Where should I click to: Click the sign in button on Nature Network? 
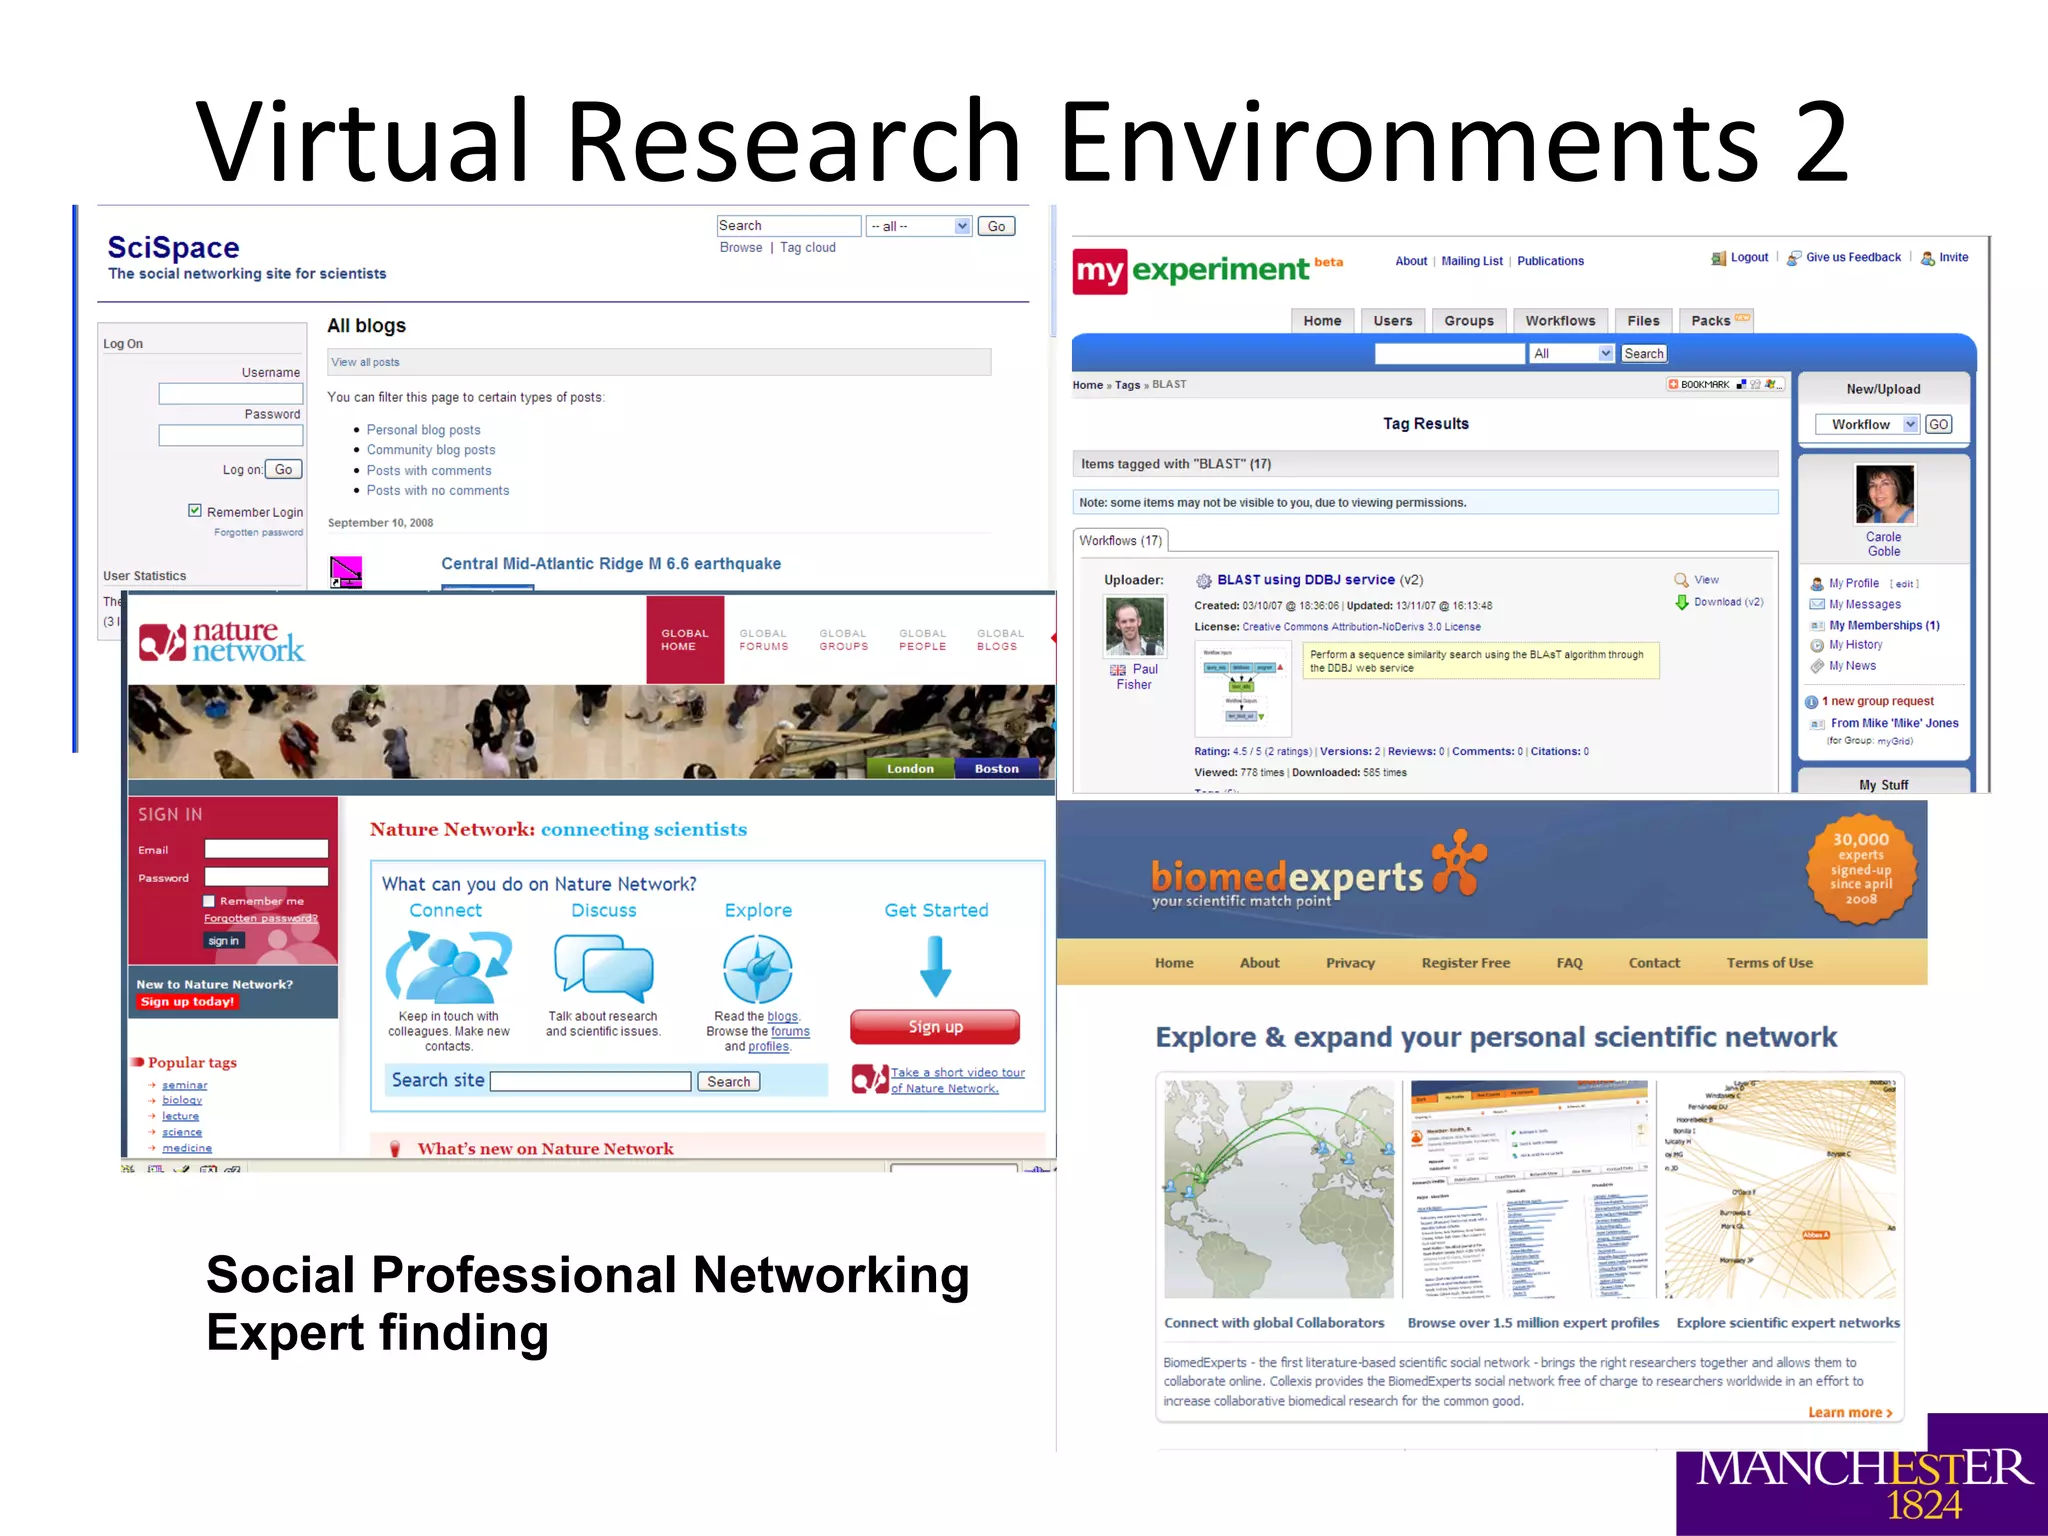pyautogui.click(x=223, y=941)
